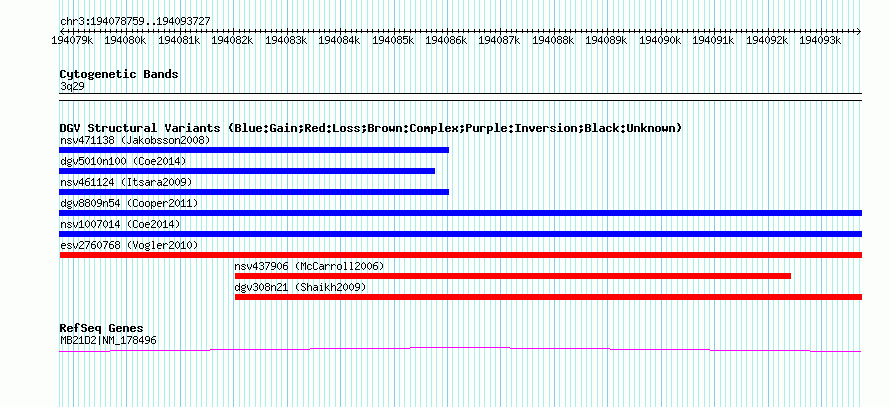This screenshot has height=407, width=890.
Task: Click the nsv461124 (Itsara2009) label
Action: click(x=126, y=182)
